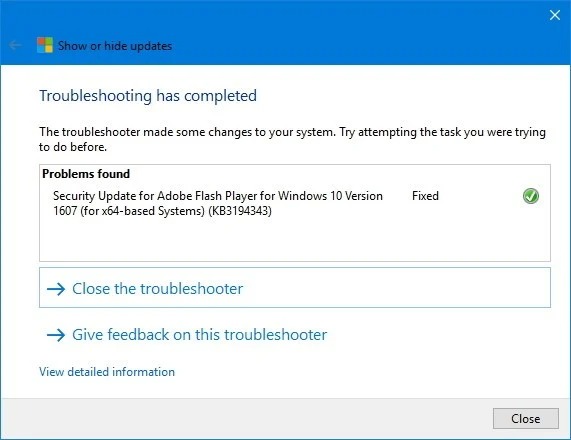This screenshot has height=440, width=571.
Task: Click the troubleshooter made some changes message
Action: tap(292, 139)
